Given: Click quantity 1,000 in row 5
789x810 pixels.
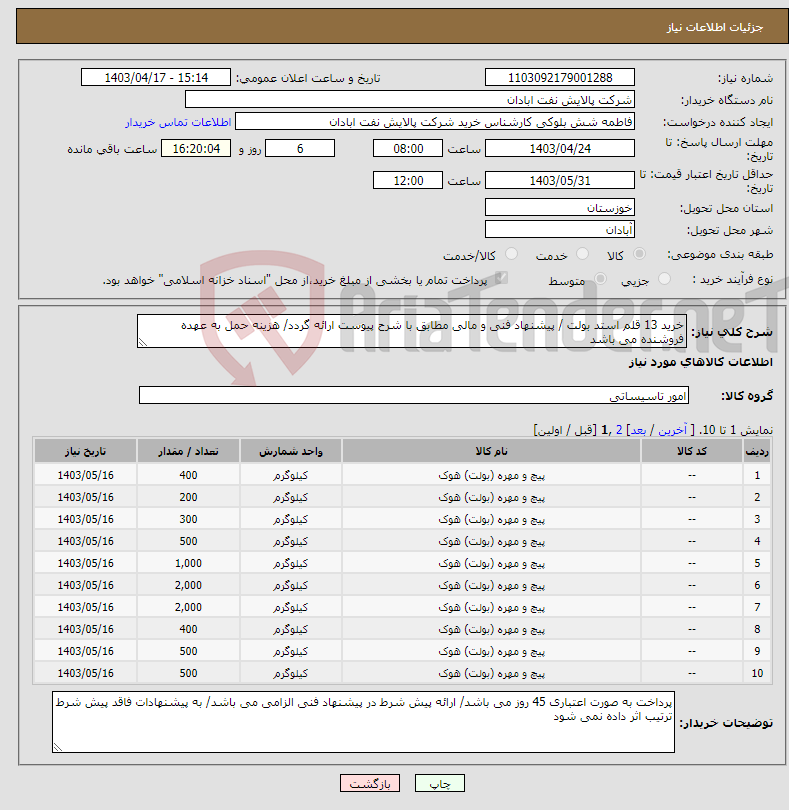Looking at the screenshot, I should [188, 563].
